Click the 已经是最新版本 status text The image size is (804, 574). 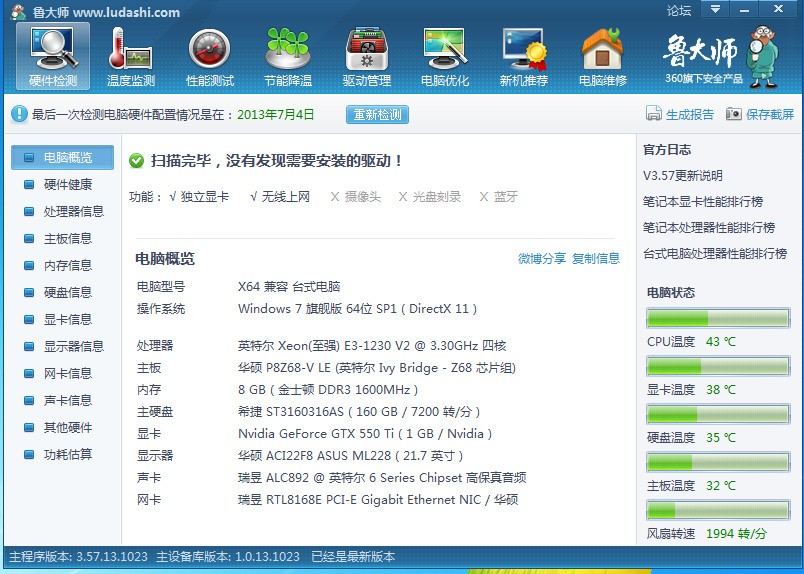353,557
